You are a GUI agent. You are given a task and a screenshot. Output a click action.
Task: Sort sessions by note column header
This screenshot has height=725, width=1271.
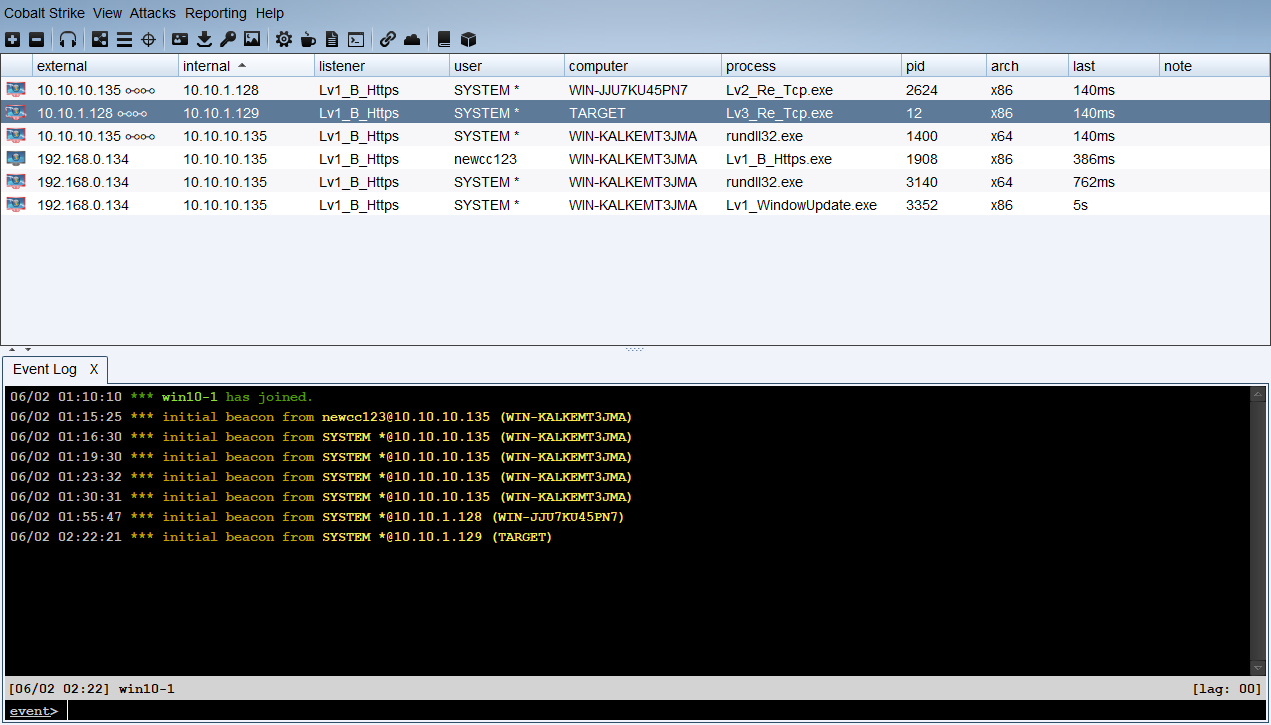coord(1214,66)
